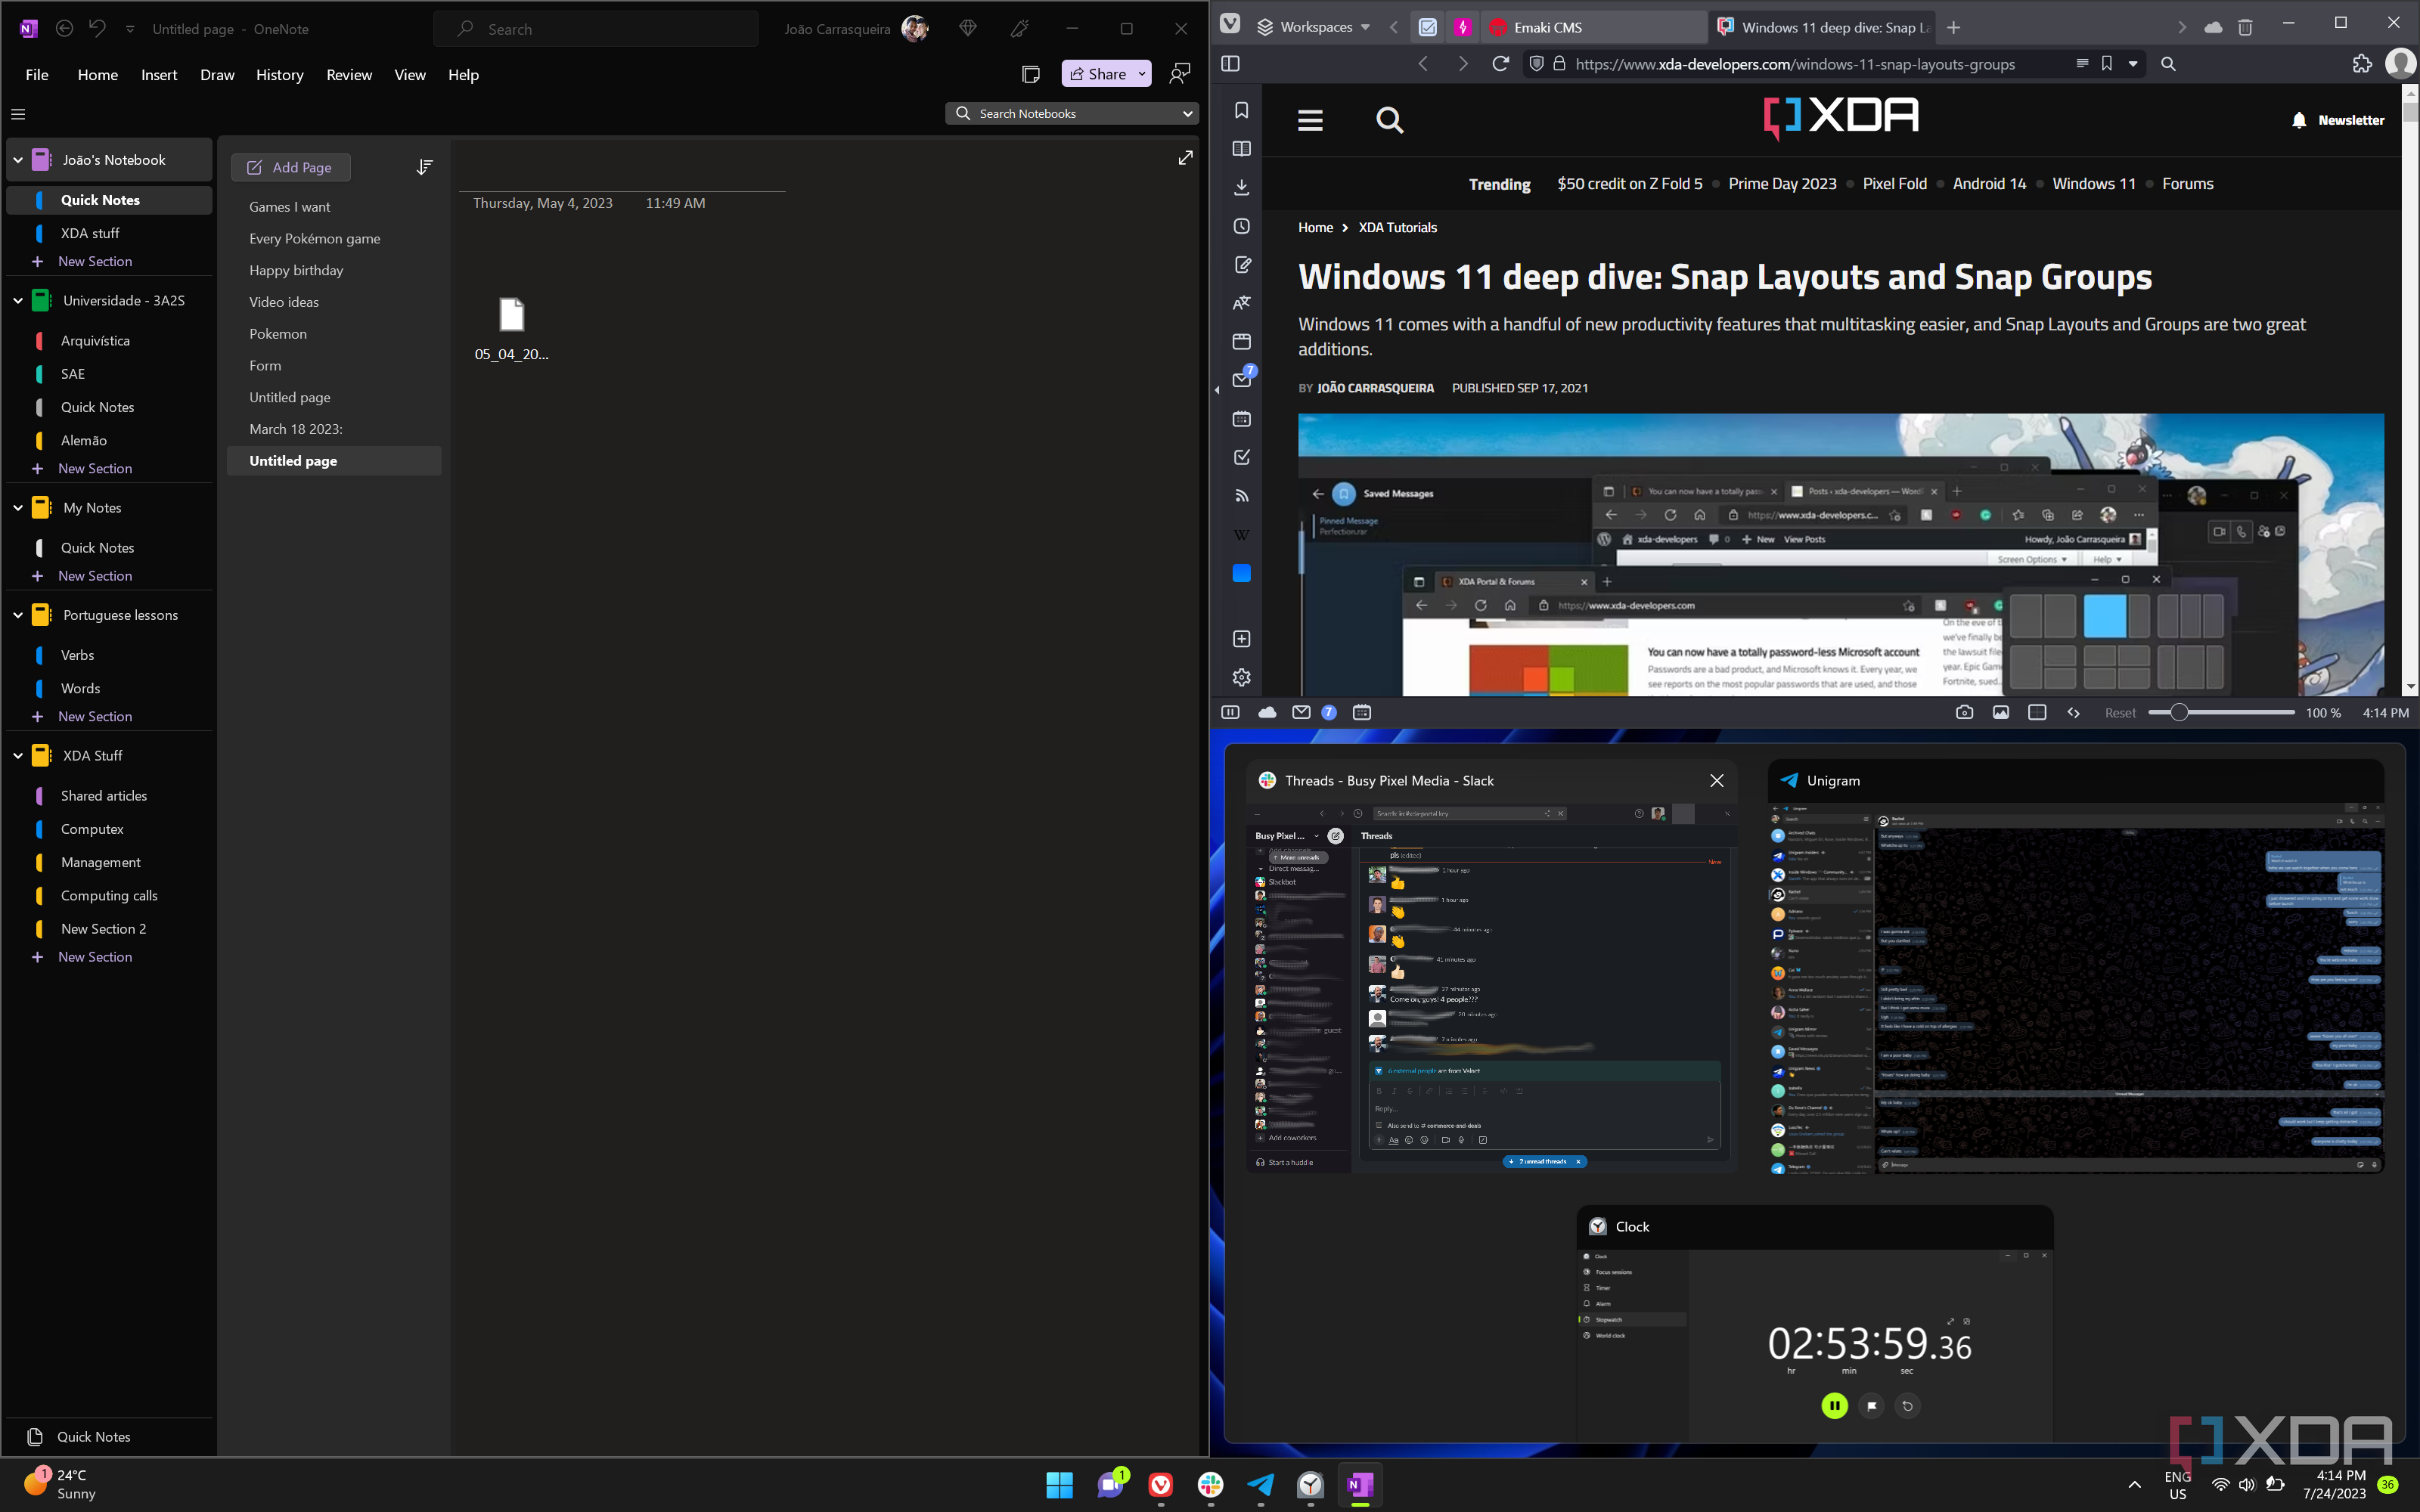Click Capture page camera icon in Vivaldi status bar
The height and width of the screenshot is (1512, 2420).
[1964, 712]
